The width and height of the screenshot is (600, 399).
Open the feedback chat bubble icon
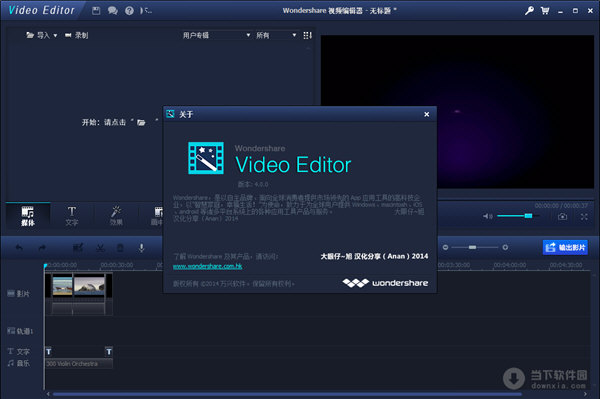[112, 11]
